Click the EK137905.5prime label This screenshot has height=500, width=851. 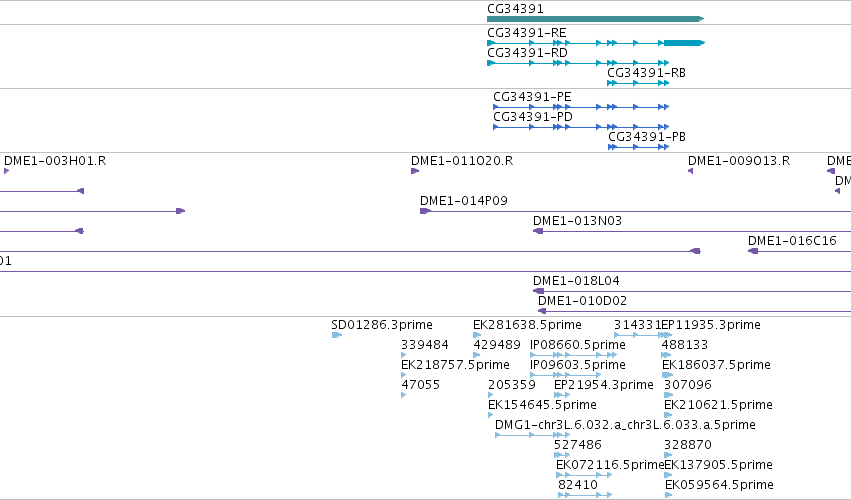(x=719, y=465)
